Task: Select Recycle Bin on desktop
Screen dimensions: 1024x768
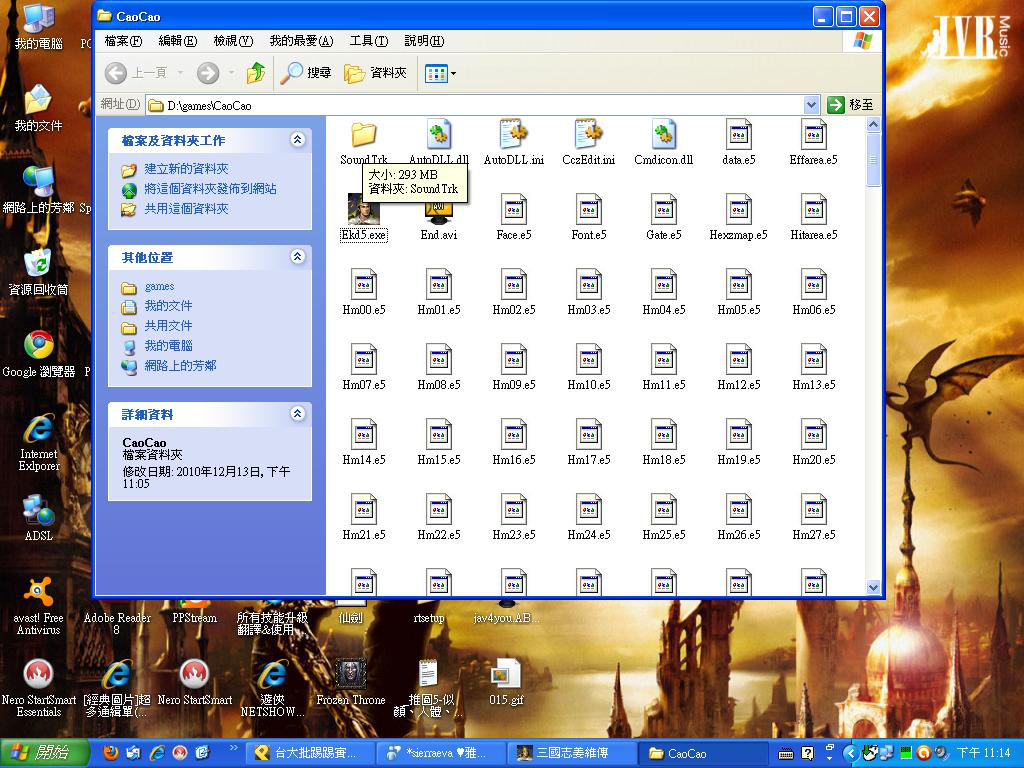Action: 38,264
